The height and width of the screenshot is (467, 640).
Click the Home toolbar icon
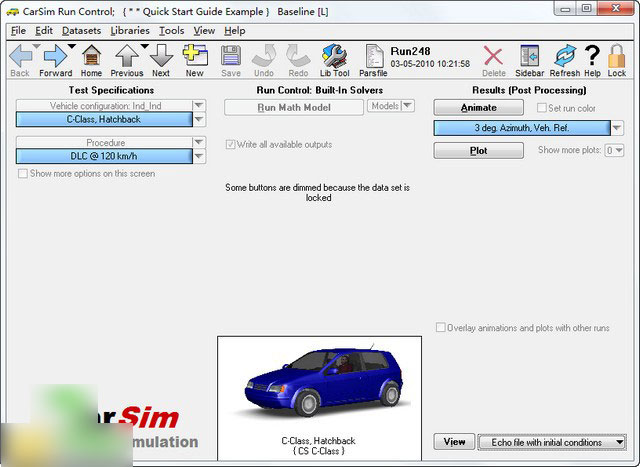[91, 60]
